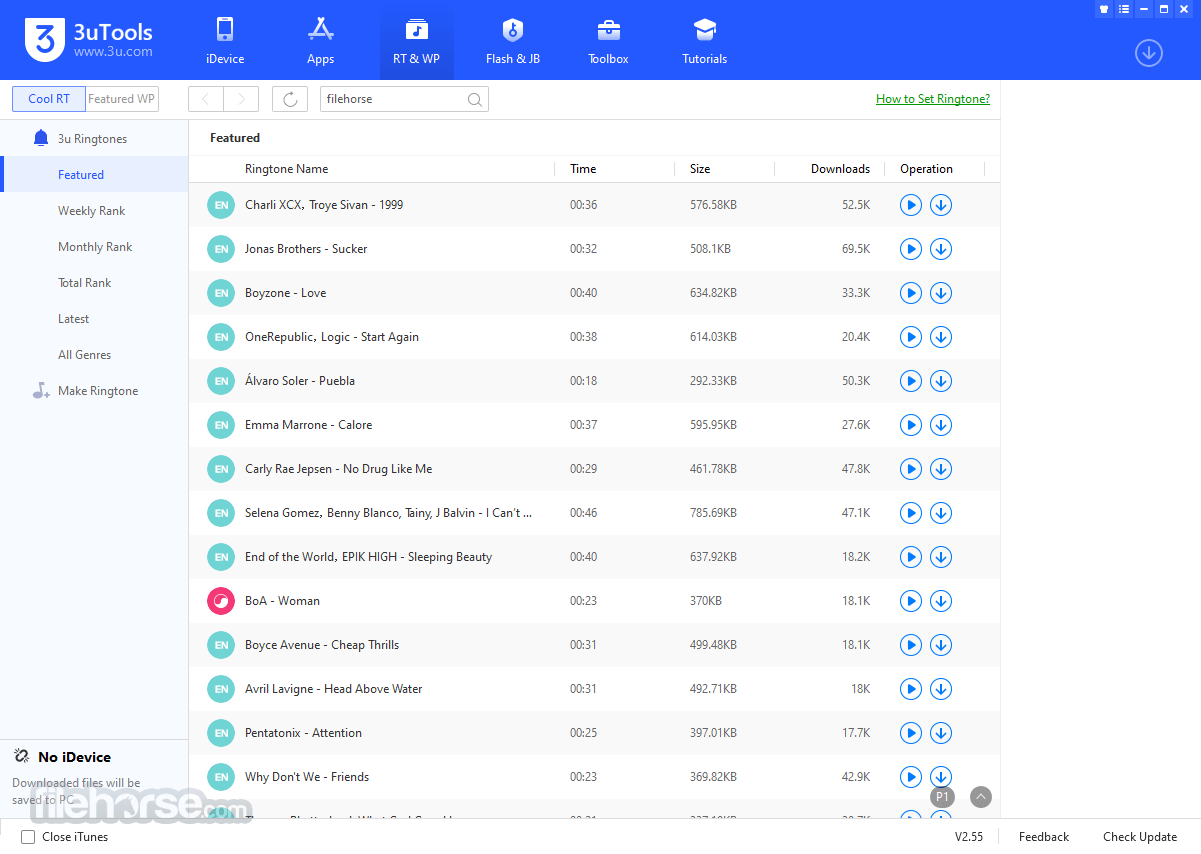Download EPIK HIGH Sleeping Beauty ringtone
The width and height of the screenshot is (1201, 854).
(x=941, y=557)
